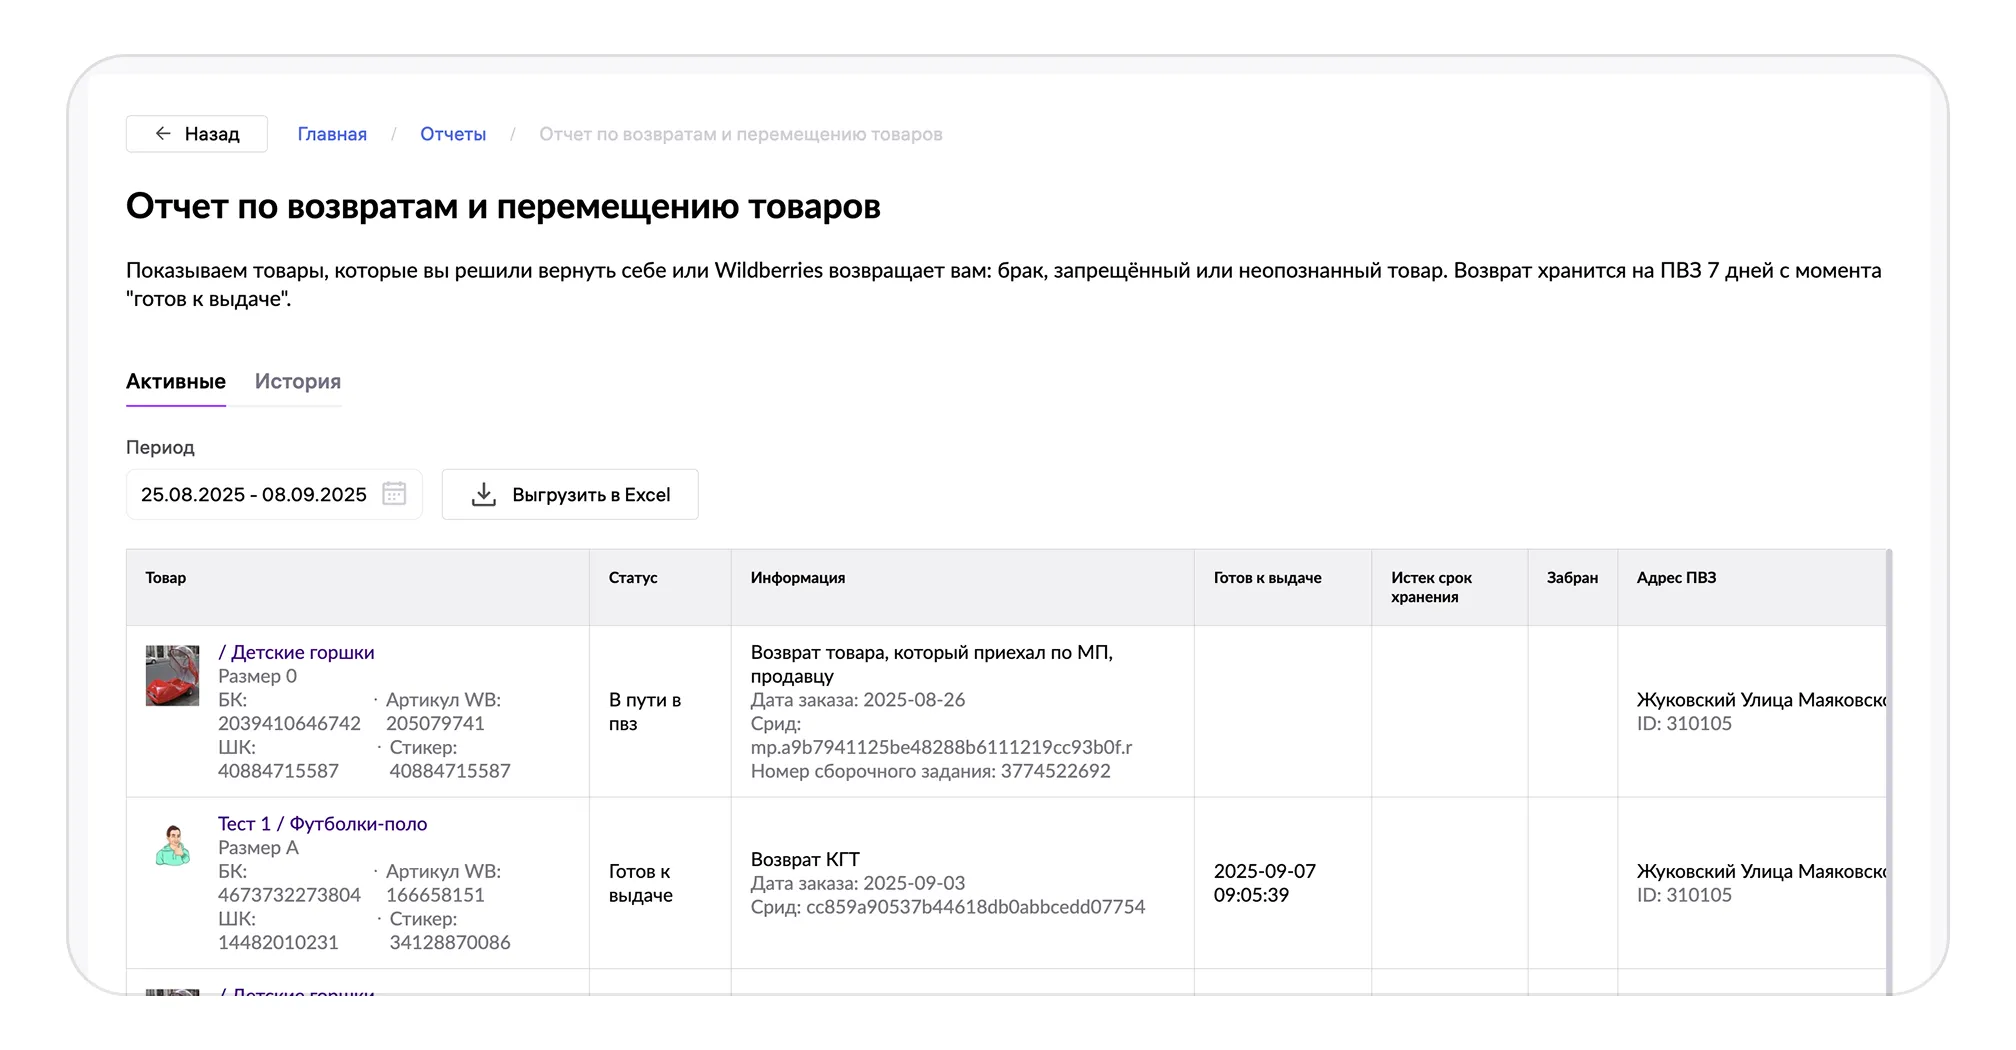Click the download icon for Excel export
2016x1050 pixels.
pos(484,495)
